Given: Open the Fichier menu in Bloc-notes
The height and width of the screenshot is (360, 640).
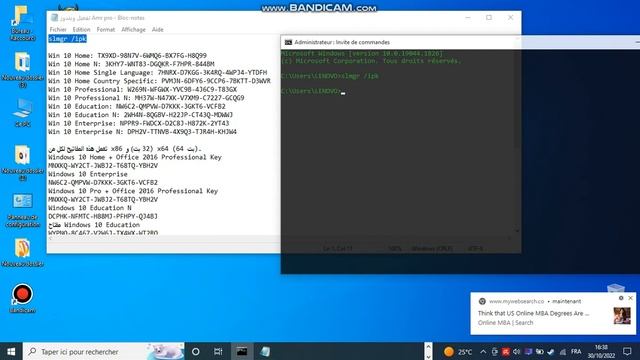Looking at the screenshot, I should (x=58, y=29).
